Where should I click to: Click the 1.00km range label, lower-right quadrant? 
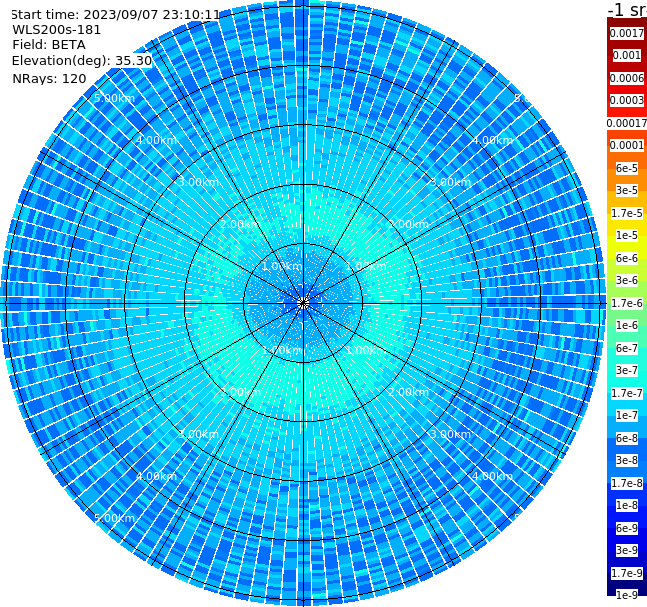click(x=366, y=350)
